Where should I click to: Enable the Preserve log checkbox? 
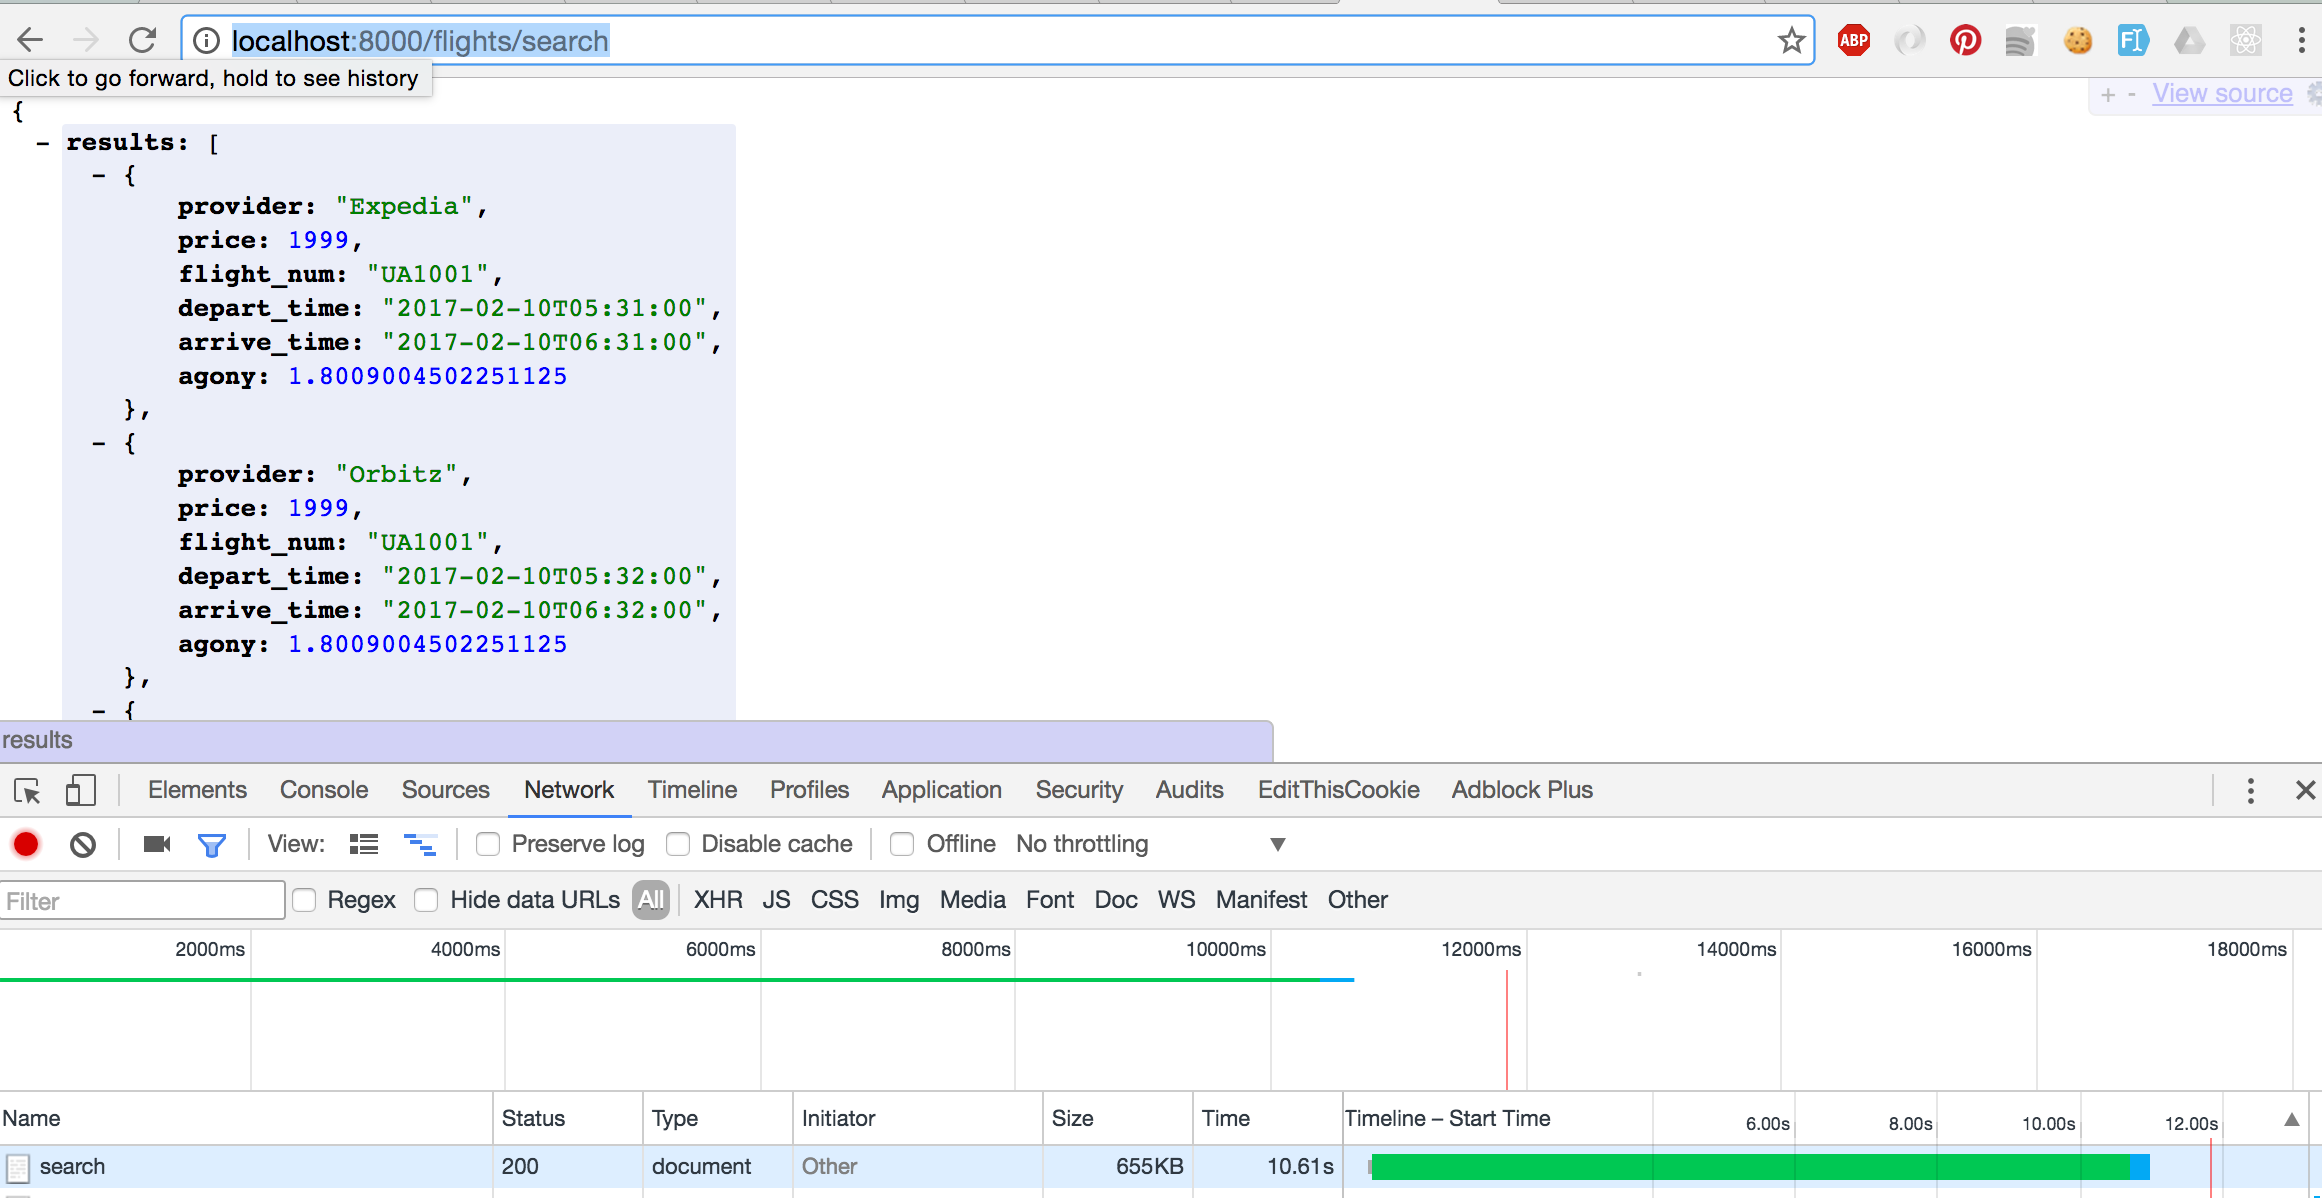coord(488,844)
